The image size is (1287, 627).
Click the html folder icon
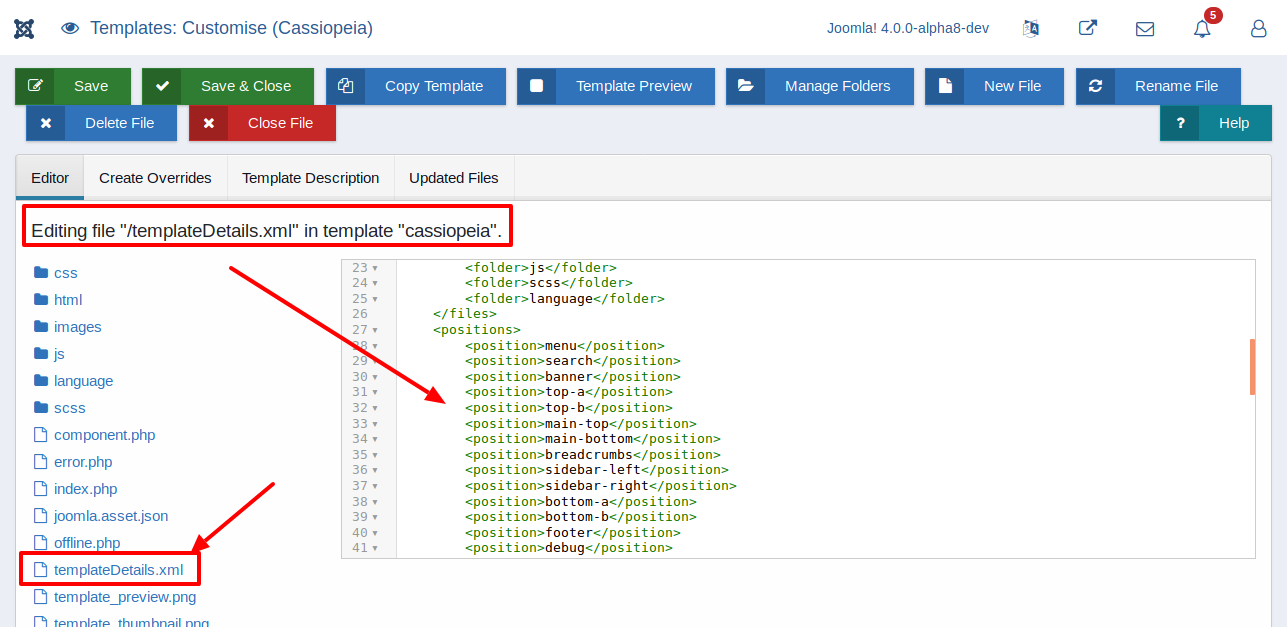click(x=41, y=299)
